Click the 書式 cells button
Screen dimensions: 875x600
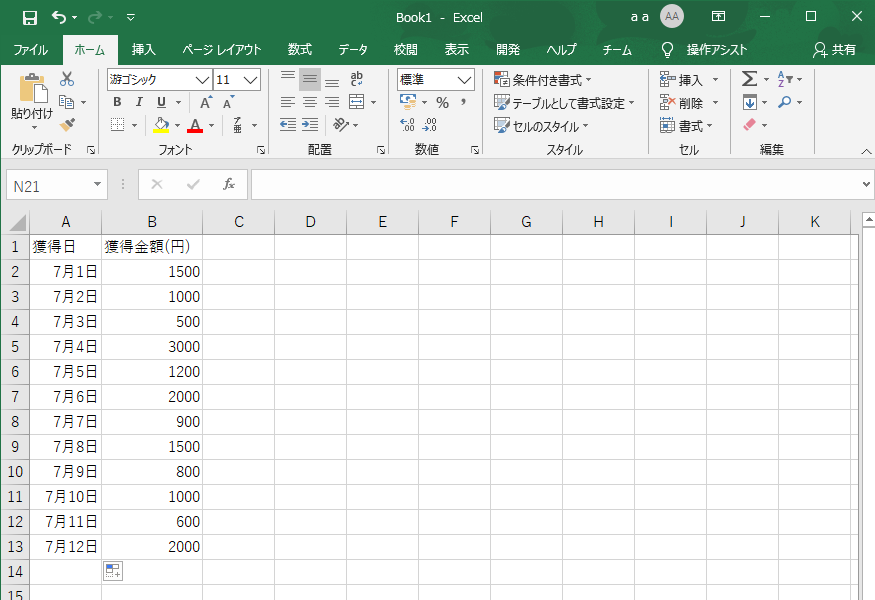coord(686,126)
